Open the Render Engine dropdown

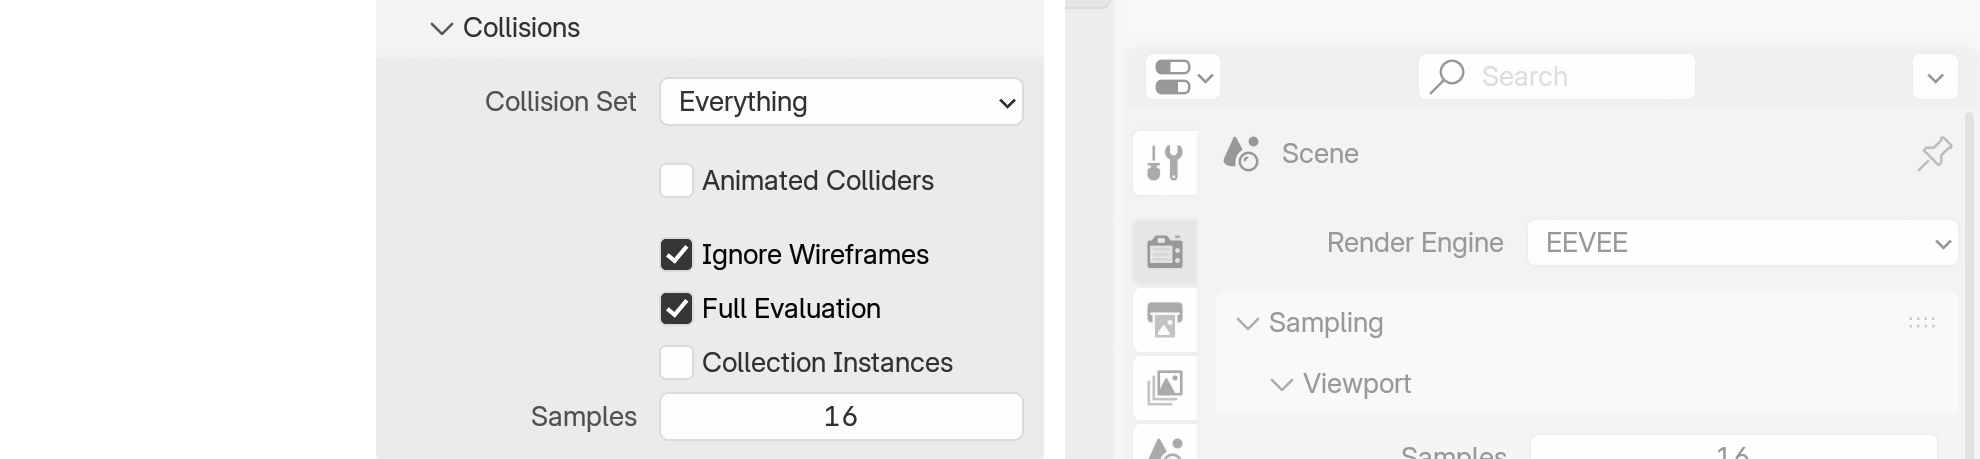pyautogui.click(x=1741, y=243)
